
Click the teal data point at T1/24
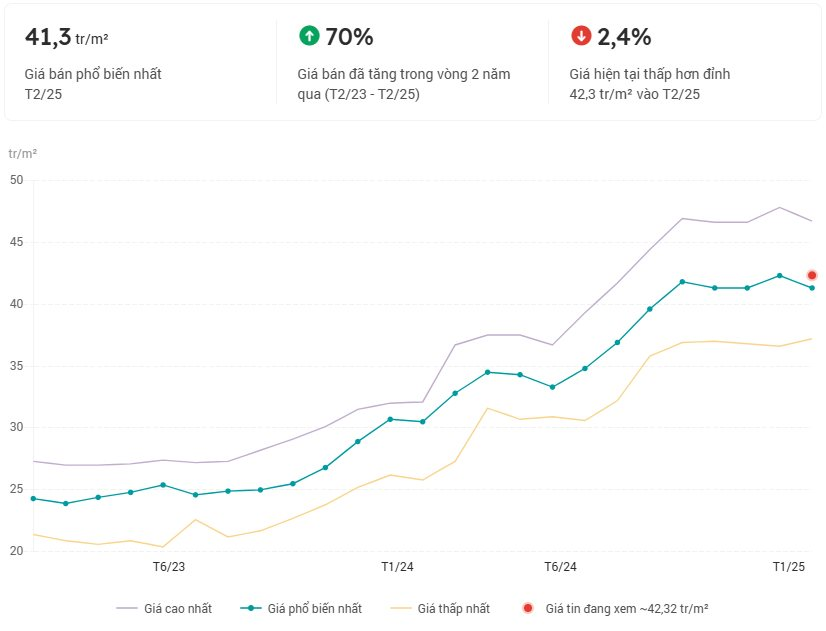click(x=390, y=419)
